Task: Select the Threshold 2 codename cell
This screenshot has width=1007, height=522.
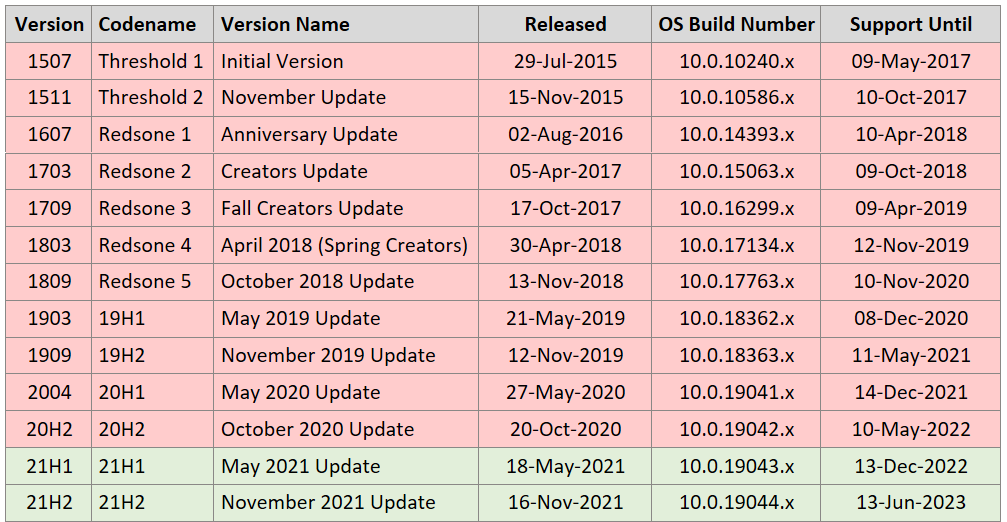Action: (x=152, y=98)
